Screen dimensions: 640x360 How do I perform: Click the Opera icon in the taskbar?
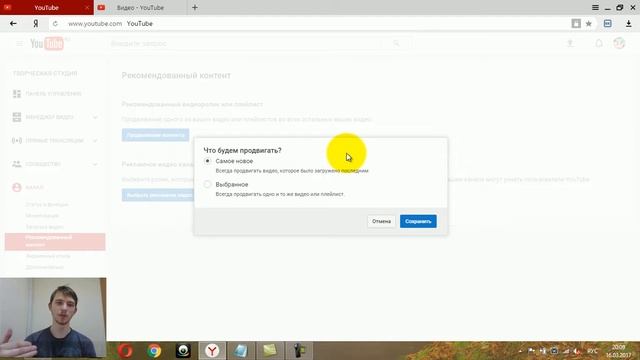coord(125,351)
